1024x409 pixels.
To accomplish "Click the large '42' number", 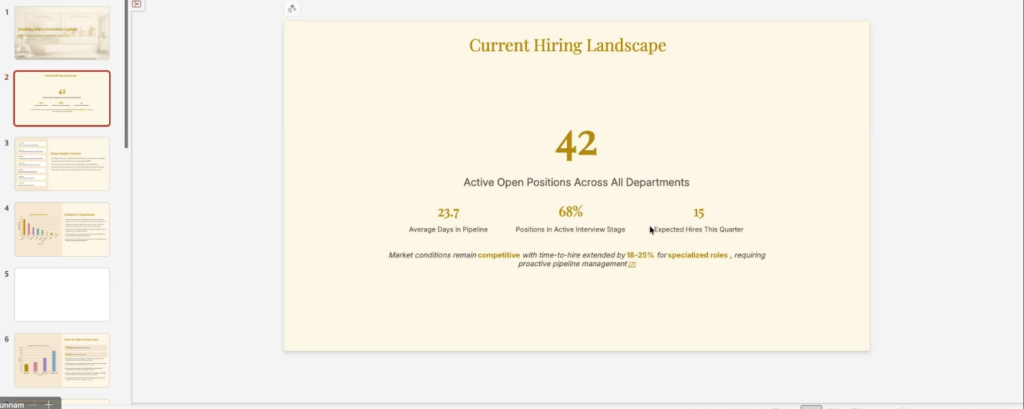I will (576, 144).
